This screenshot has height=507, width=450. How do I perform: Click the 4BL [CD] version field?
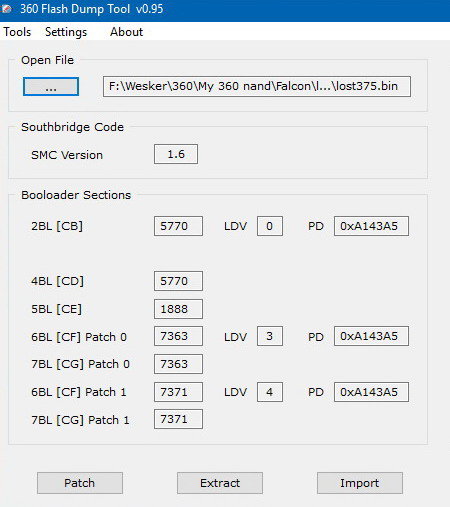178,281
